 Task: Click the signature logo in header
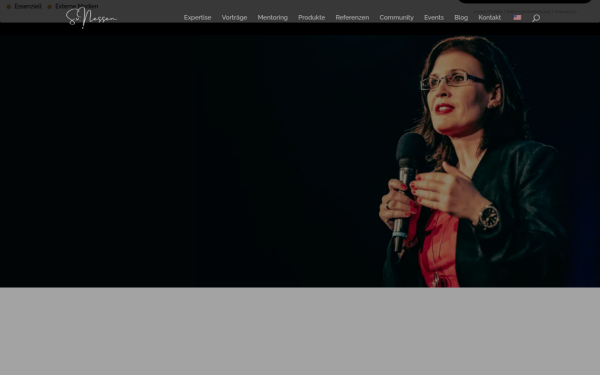[91, 18]
